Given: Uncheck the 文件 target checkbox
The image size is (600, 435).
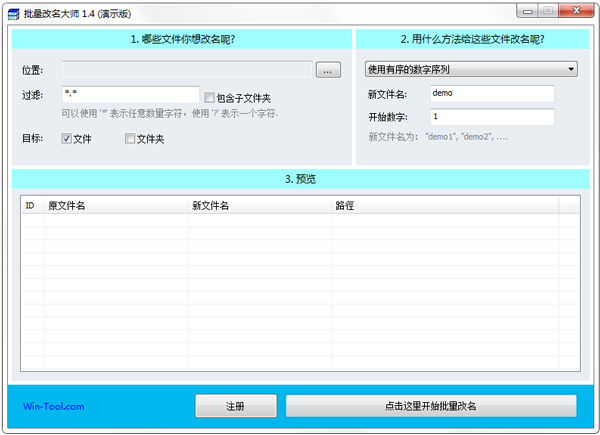Looking at the screenshot, I should [67, 139].
